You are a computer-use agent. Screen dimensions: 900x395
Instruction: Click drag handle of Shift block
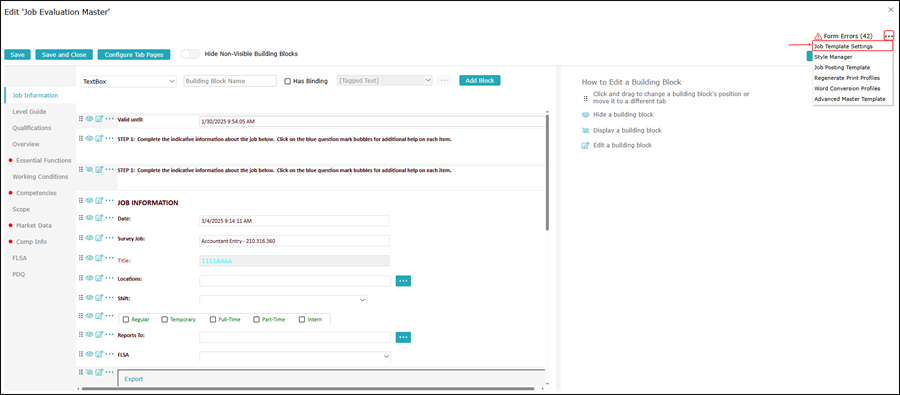click(81, 297)
